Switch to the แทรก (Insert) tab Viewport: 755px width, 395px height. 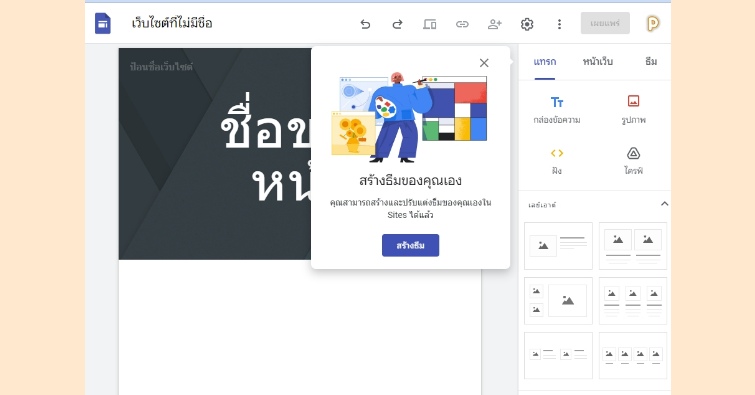coord(545,62)
